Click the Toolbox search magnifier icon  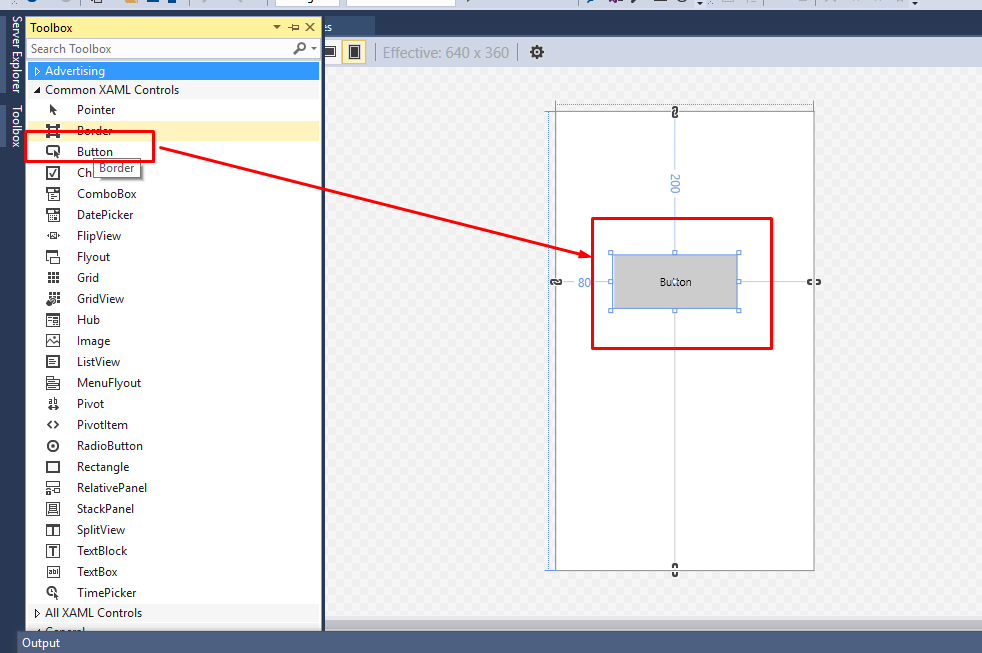(300, 48)
